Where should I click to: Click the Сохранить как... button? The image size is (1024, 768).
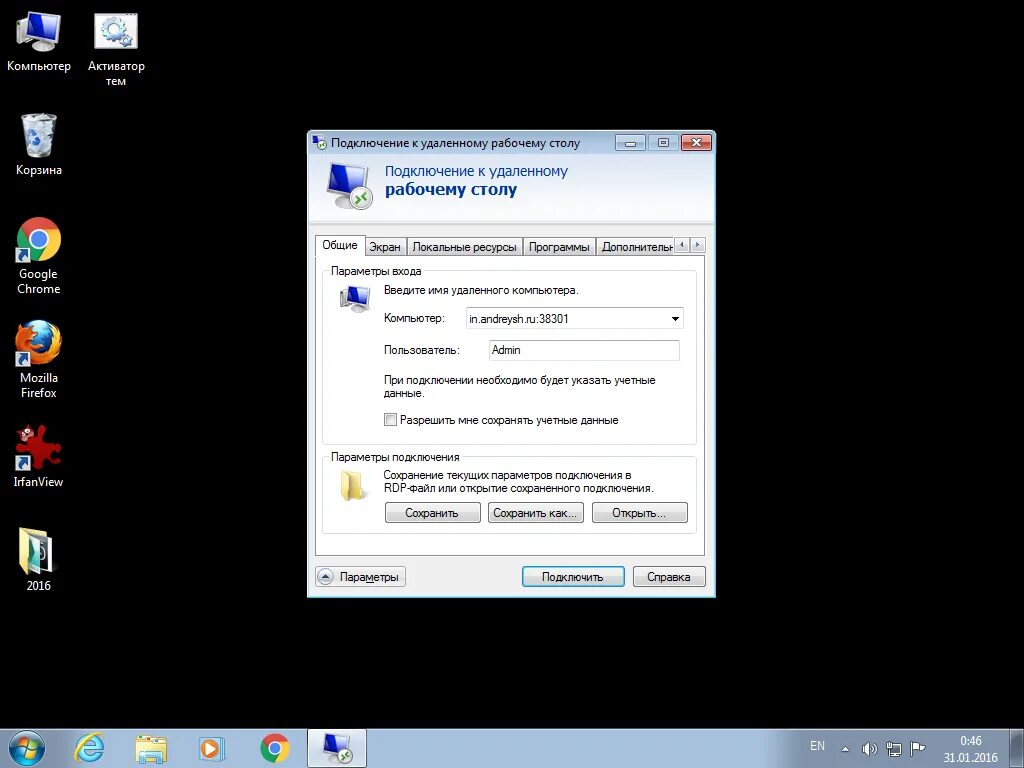pyautogui.click(x=535, y=513)
